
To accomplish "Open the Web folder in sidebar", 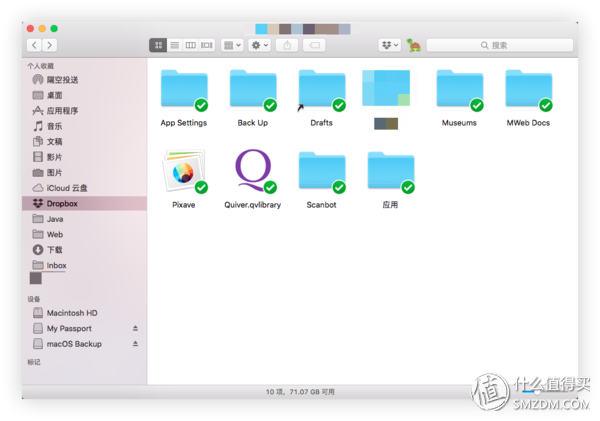I will point(84,234).
